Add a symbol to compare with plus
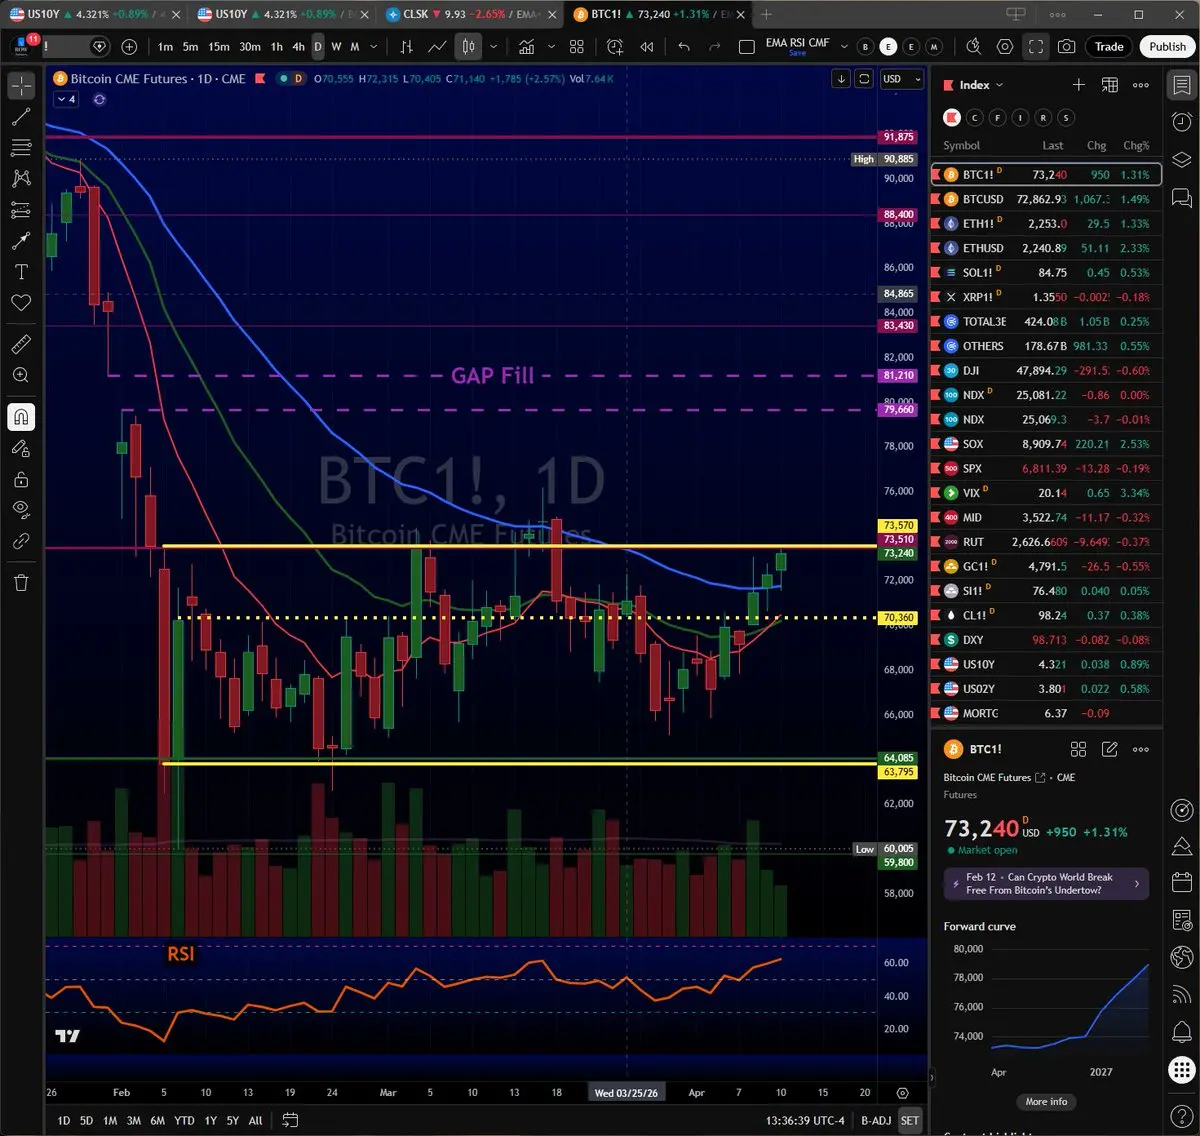Image resolution: width=1200 pixels, height=1136 pixels. (x=129, y=46)
